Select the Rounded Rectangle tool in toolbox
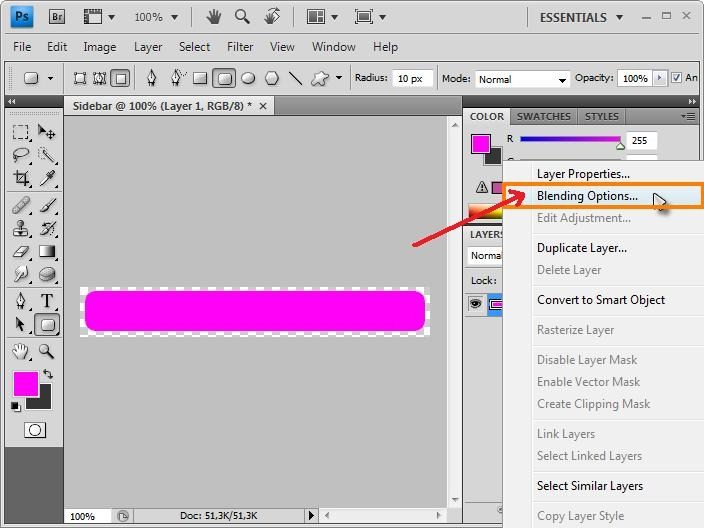Viewport: 704px width, 528px height. (47, 325)
